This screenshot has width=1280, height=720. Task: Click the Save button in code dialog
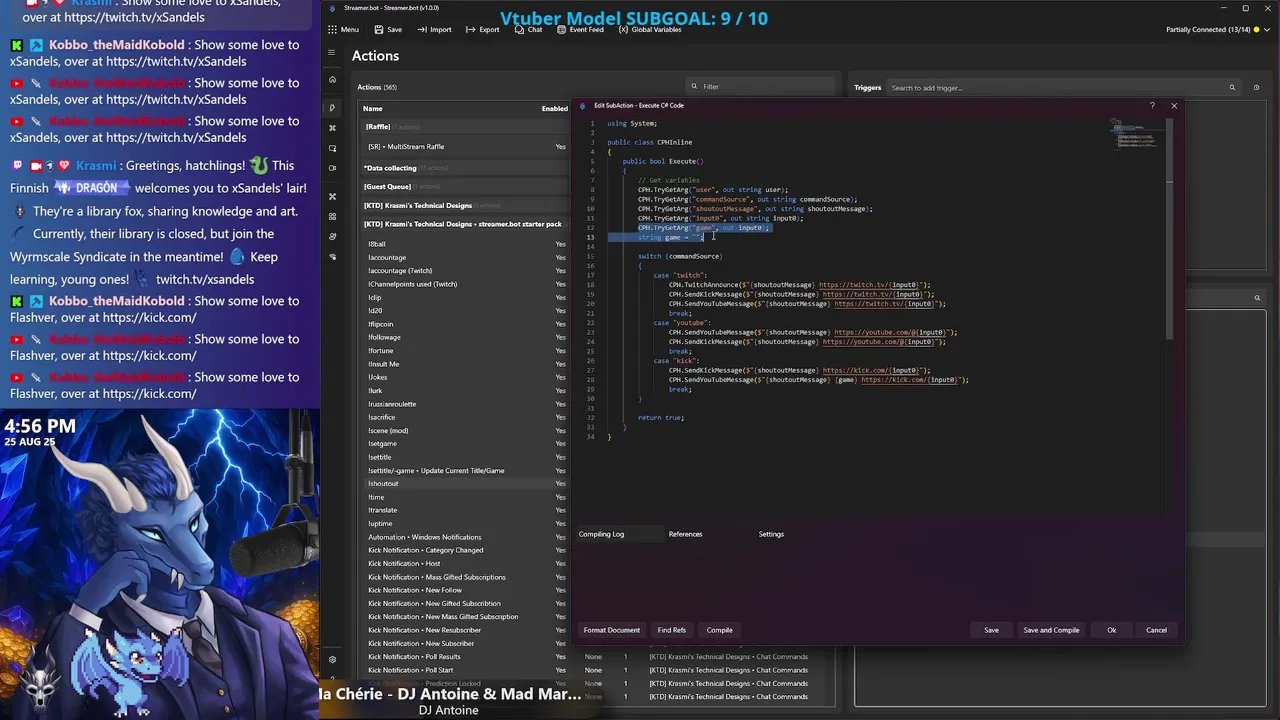coord(991,630)
